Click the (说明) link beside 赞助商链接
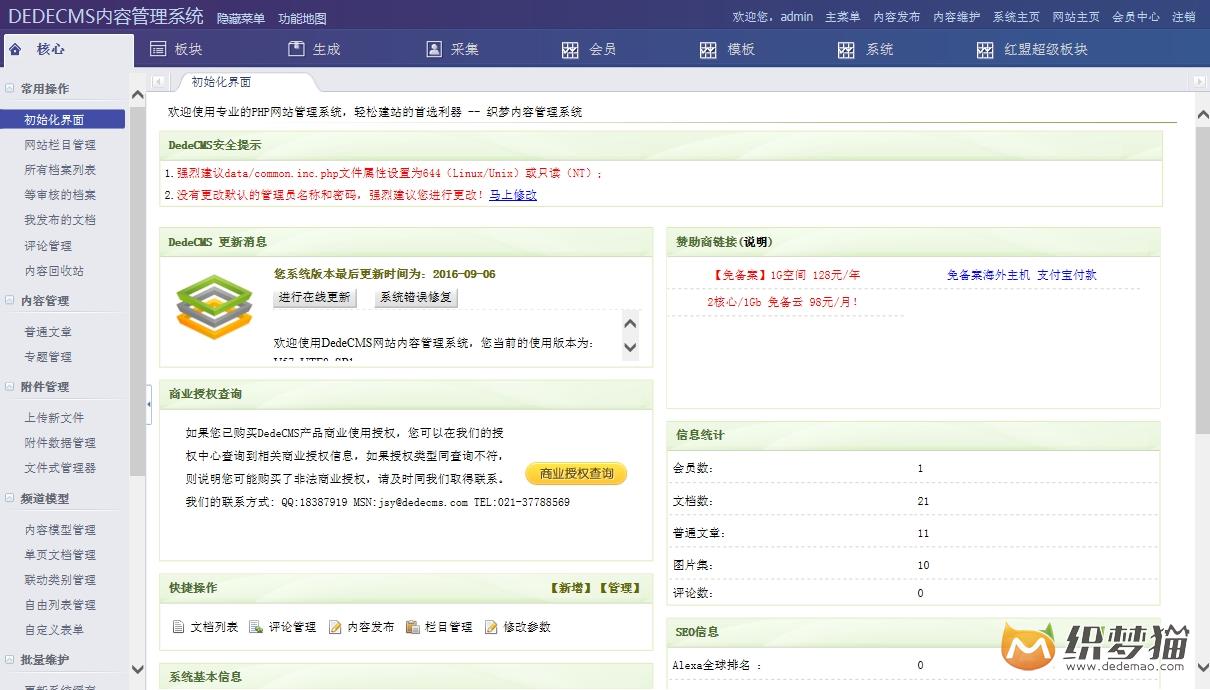This screenshot has width=1210, height=690. [757, 242]
